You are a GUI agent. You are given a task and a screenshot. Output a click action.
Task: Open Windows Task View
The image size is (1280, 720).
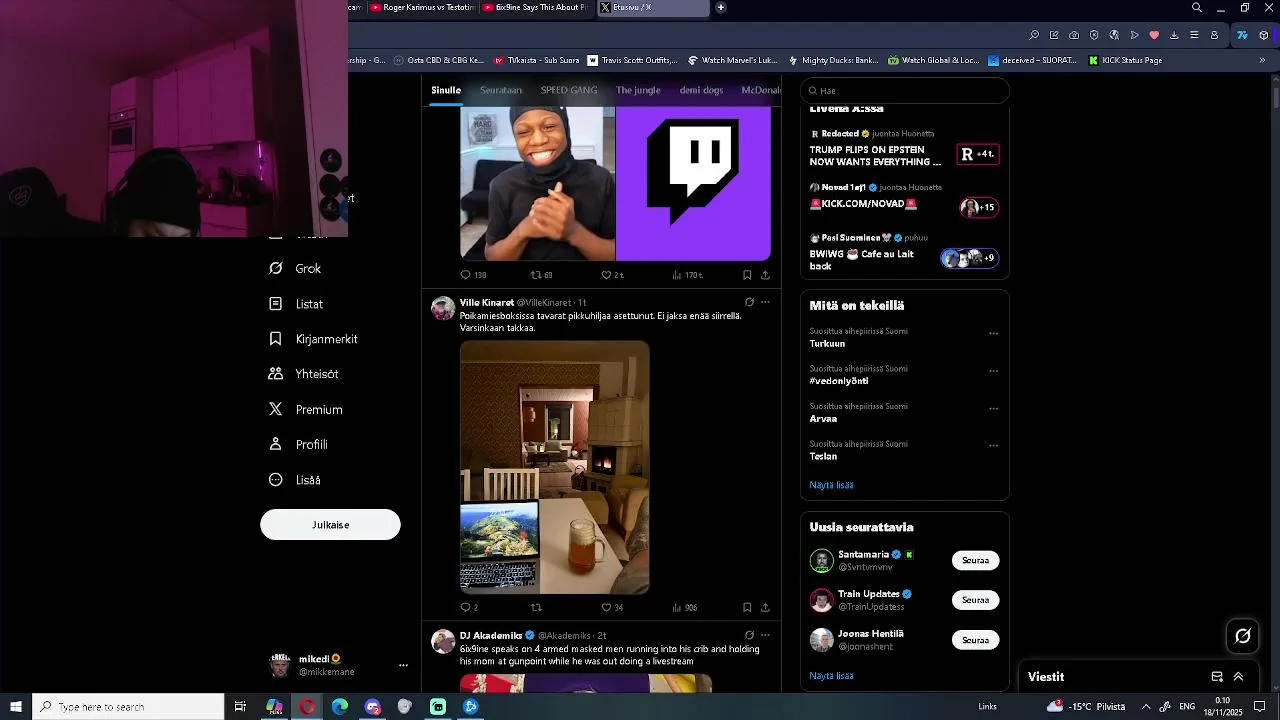click(240, 707)
